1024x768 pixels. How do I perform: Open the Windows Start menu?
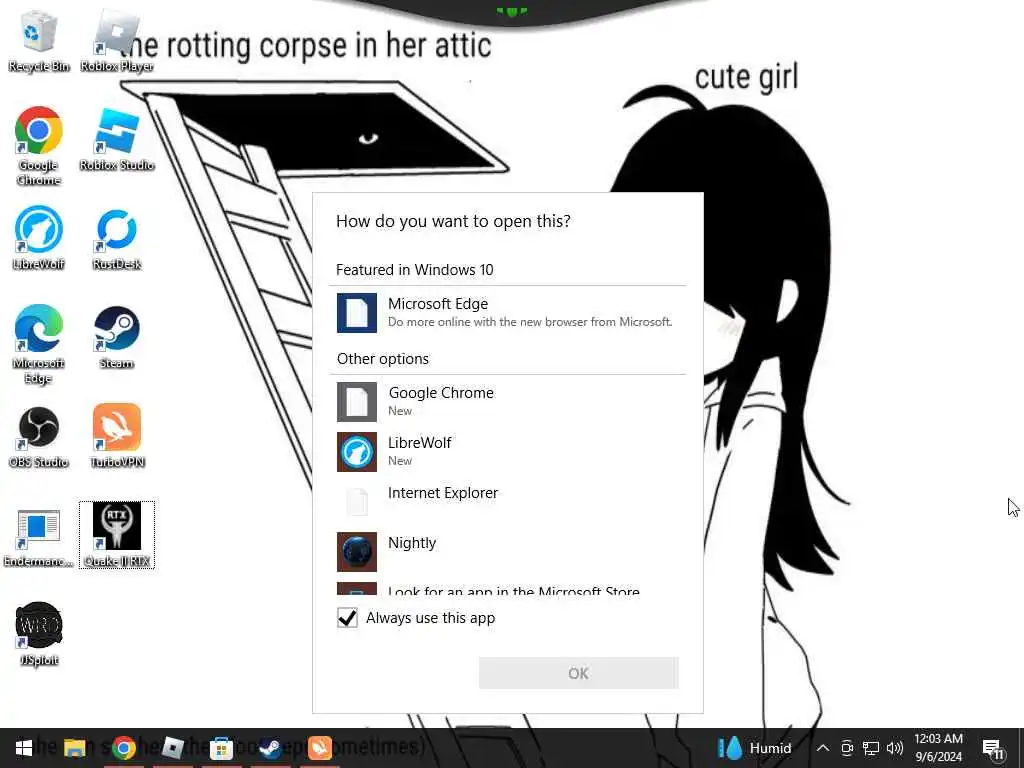(x=24, y=748)
